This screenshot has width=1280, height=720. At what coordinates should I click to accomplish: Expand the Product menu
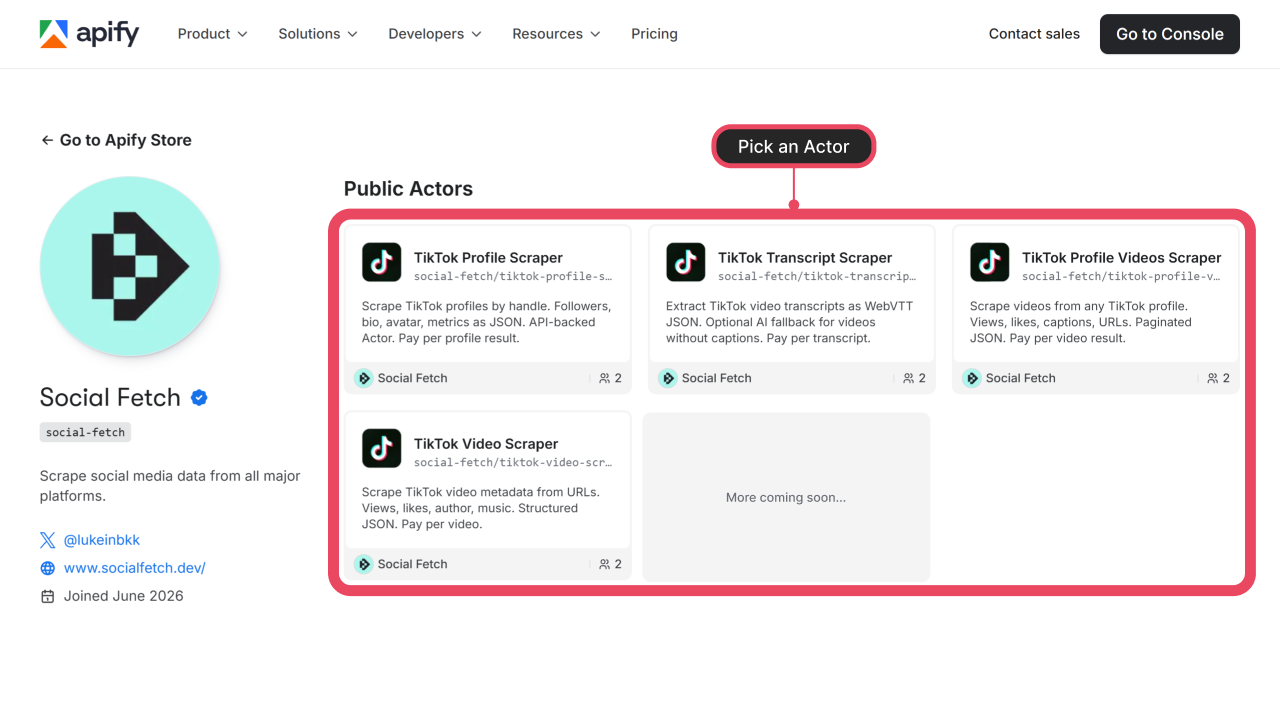(212, 34)
